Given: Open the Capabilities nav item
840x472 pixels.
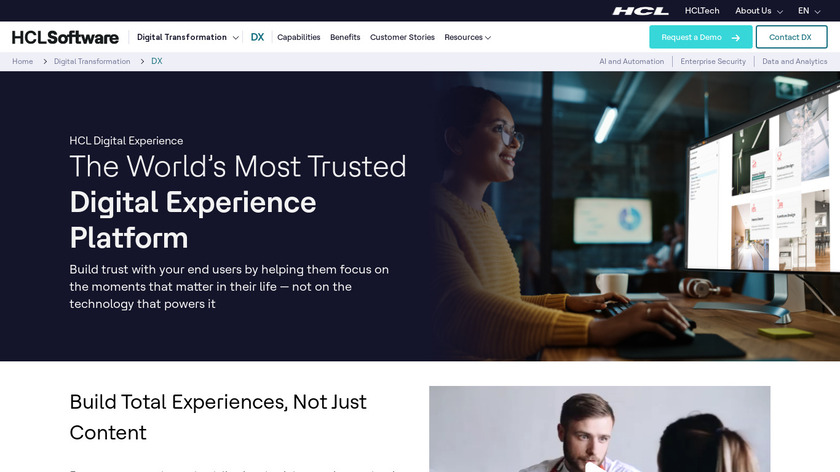Looking at the screenshot, I should coord(298,37).
